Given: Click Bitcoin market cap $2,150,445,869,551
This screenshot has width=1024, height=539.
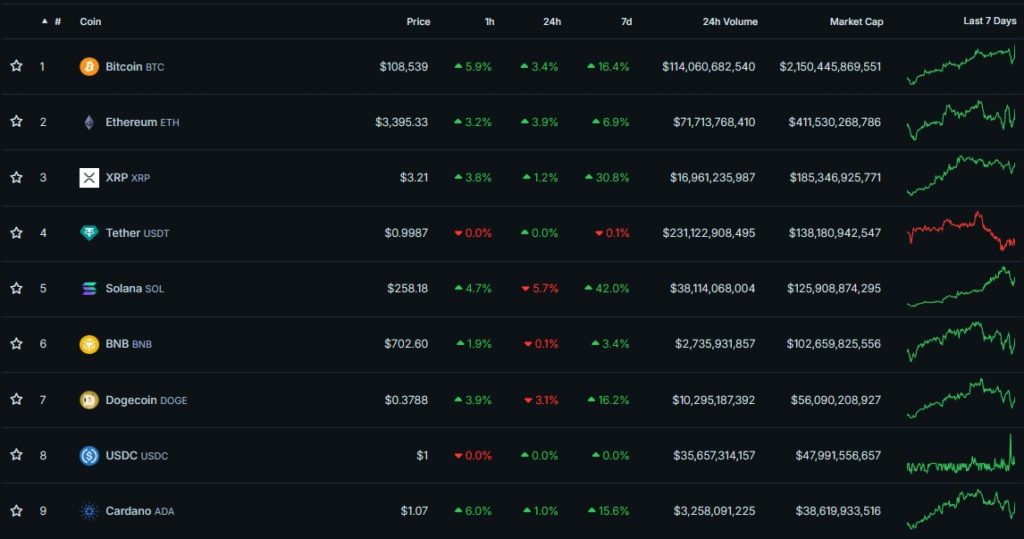Looking at the screenshot, I should coord(830,67).
